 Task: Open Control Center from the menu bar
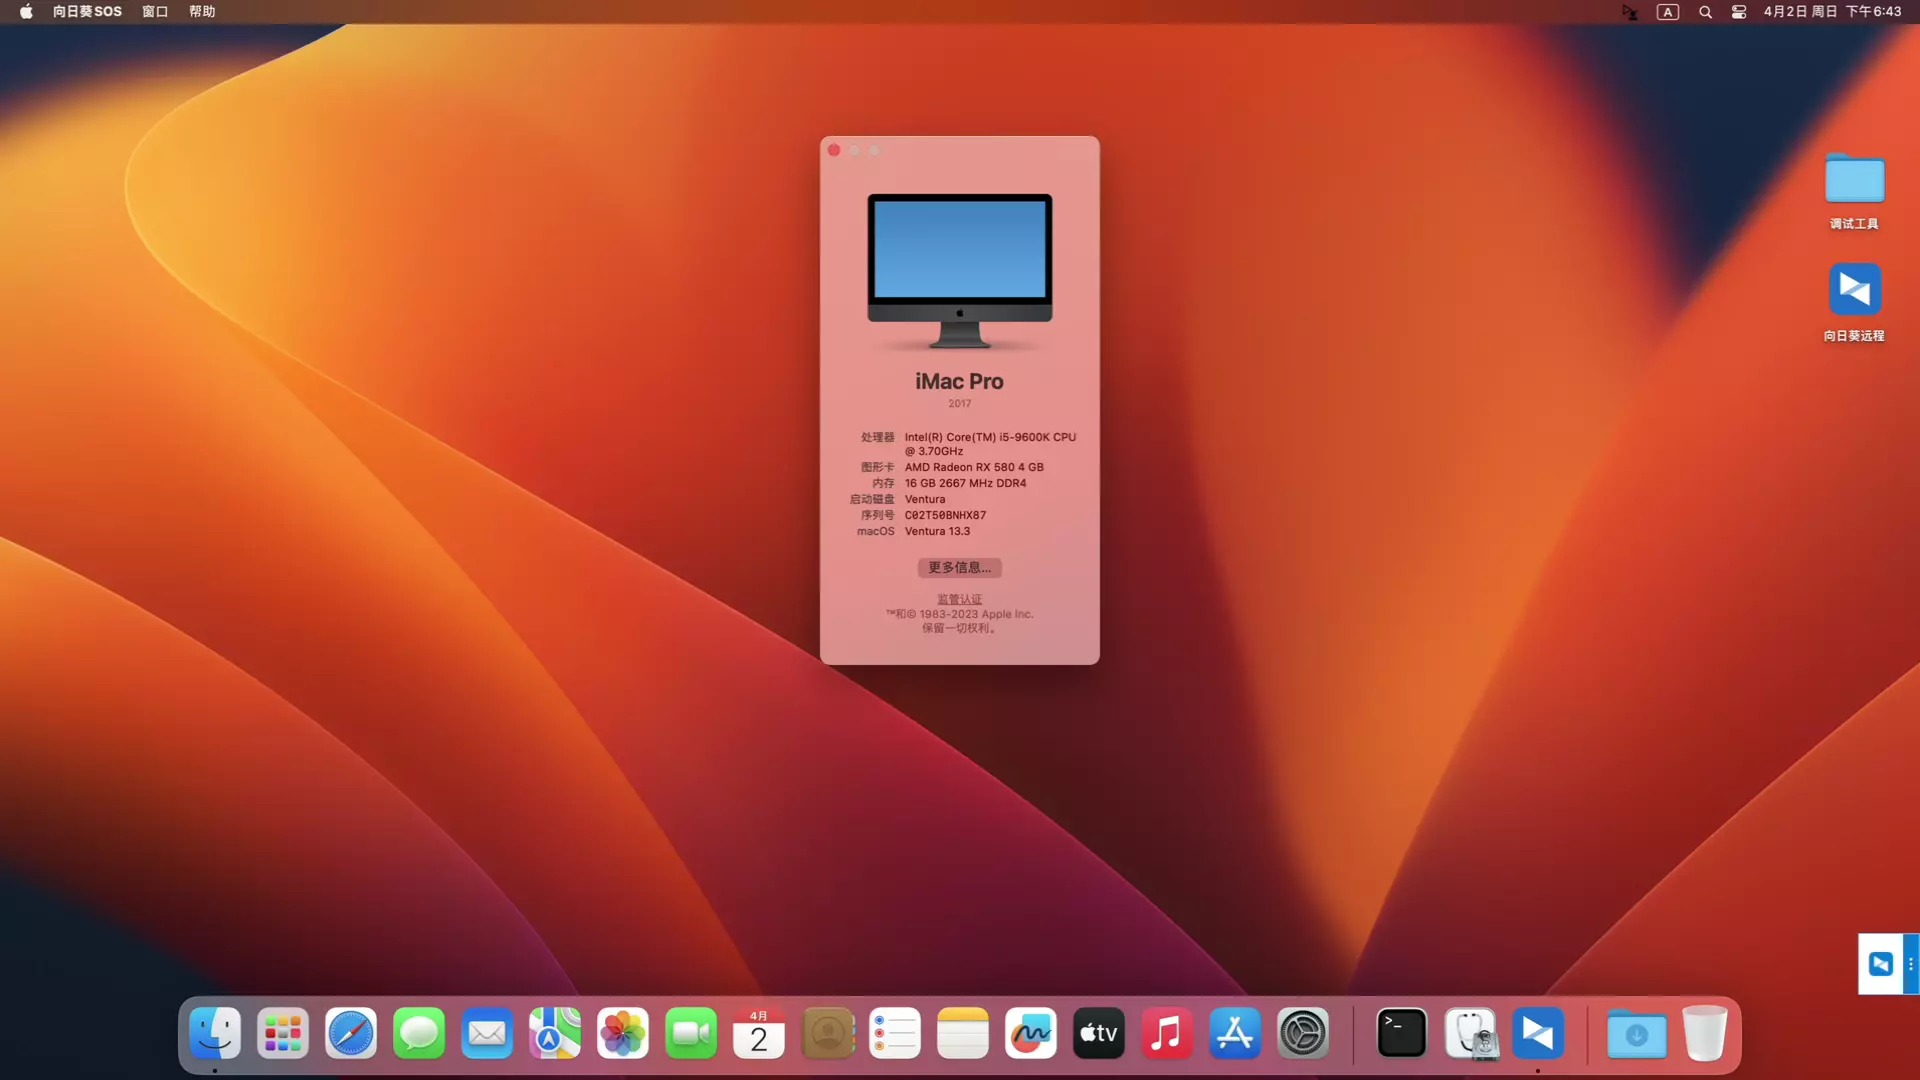point(1738,11)
